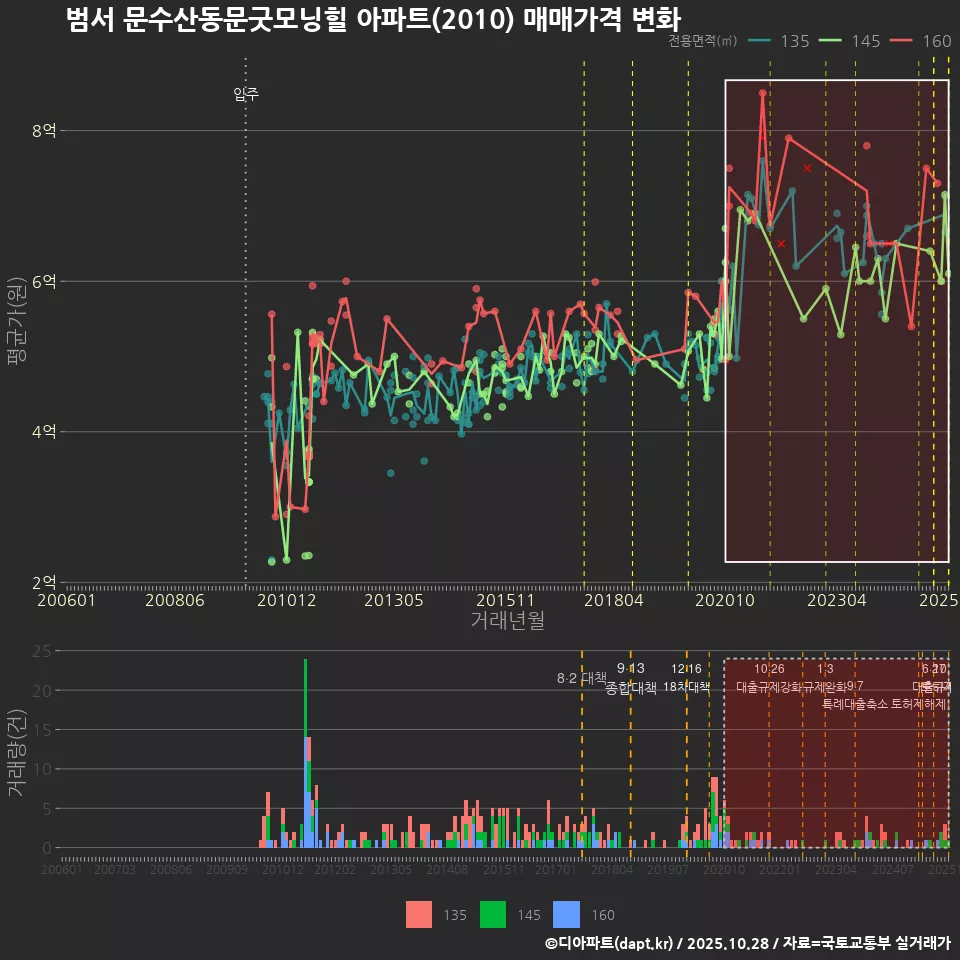The height and width of the screenshot is (960, 960).
Task: Click the highlighted white-bordered region on the price chart
Action: point(838,320)
